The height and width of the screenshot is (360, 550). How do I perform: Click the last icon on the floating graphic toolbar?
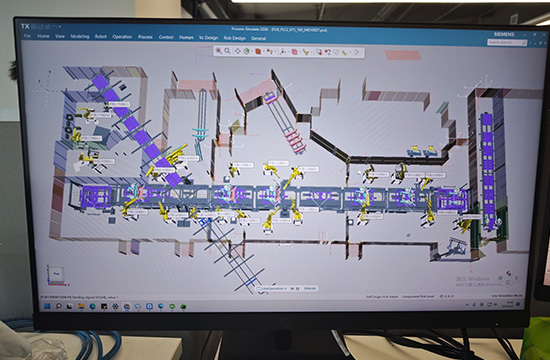[x=356, y=53]
